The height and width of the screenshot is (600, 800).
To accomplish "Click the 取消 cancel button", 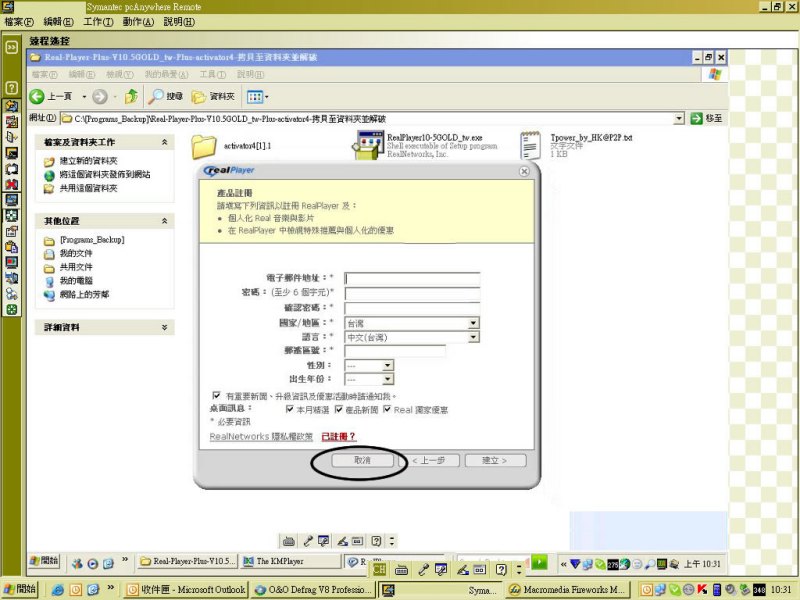I will [361, 460].
